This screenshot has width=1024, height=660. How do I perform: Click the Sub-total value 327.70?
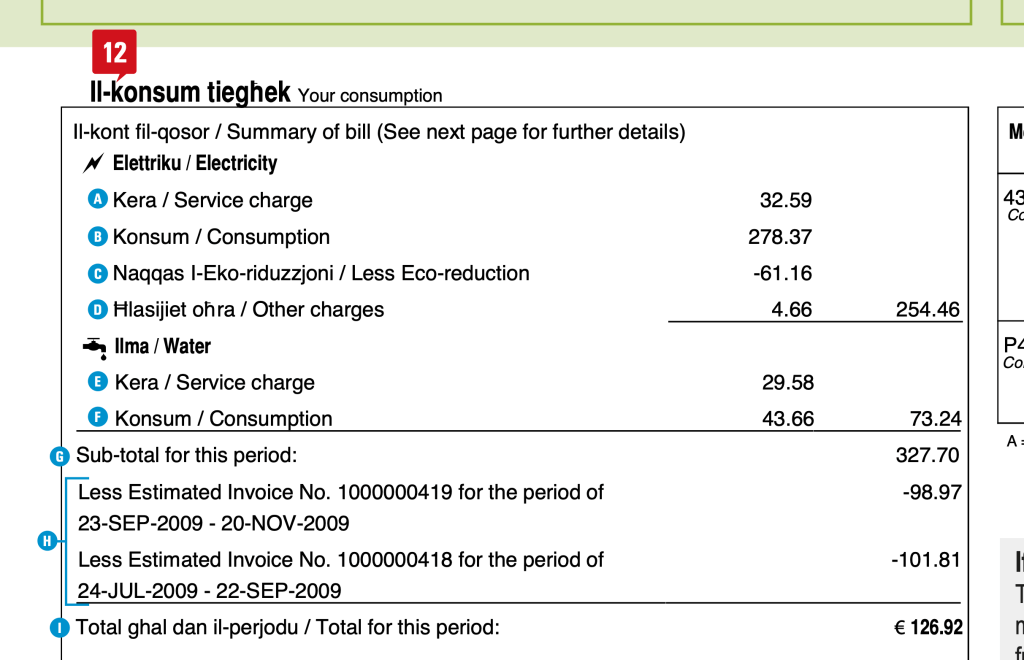927,456
